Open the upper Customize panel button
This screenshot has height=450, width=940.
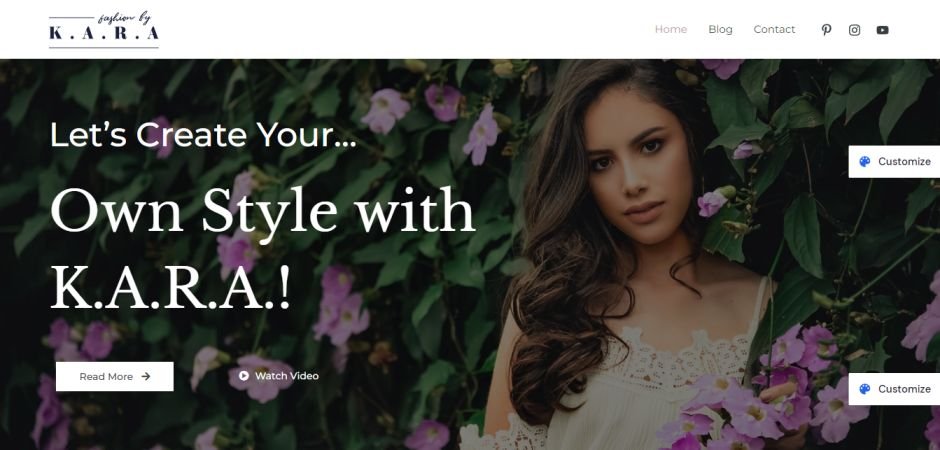894,161
